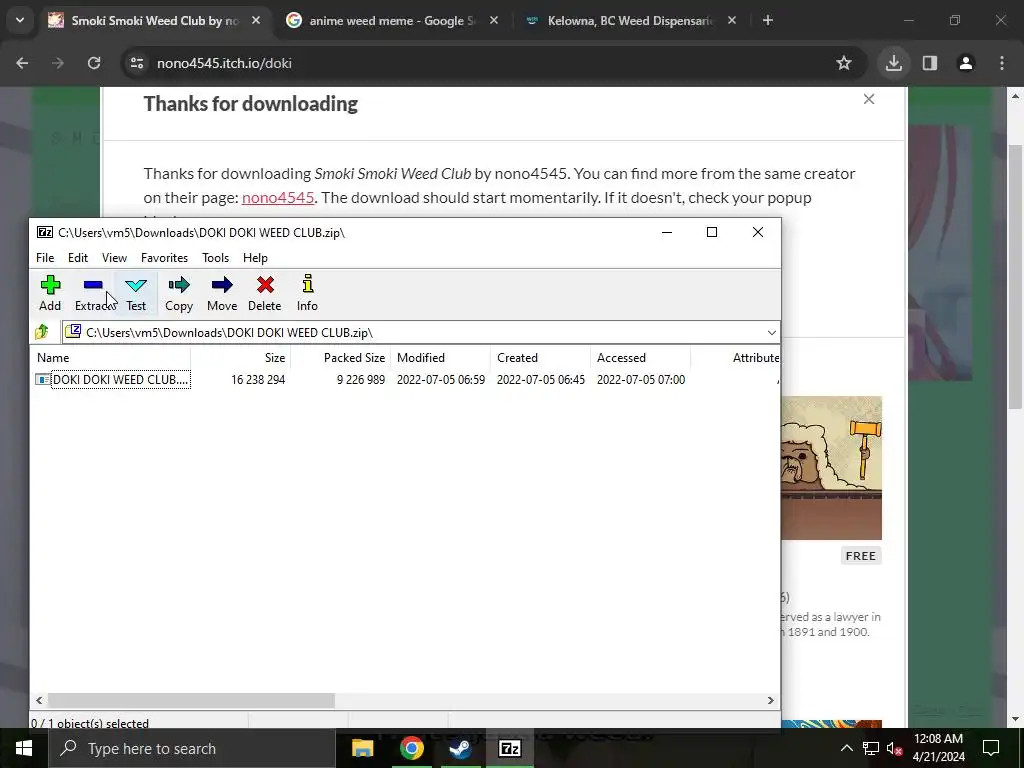Viewport: 1024px width, 768px height.
Task: Close the anime weed meme tab
Action: pyautogui.click(x=494, y=20)
